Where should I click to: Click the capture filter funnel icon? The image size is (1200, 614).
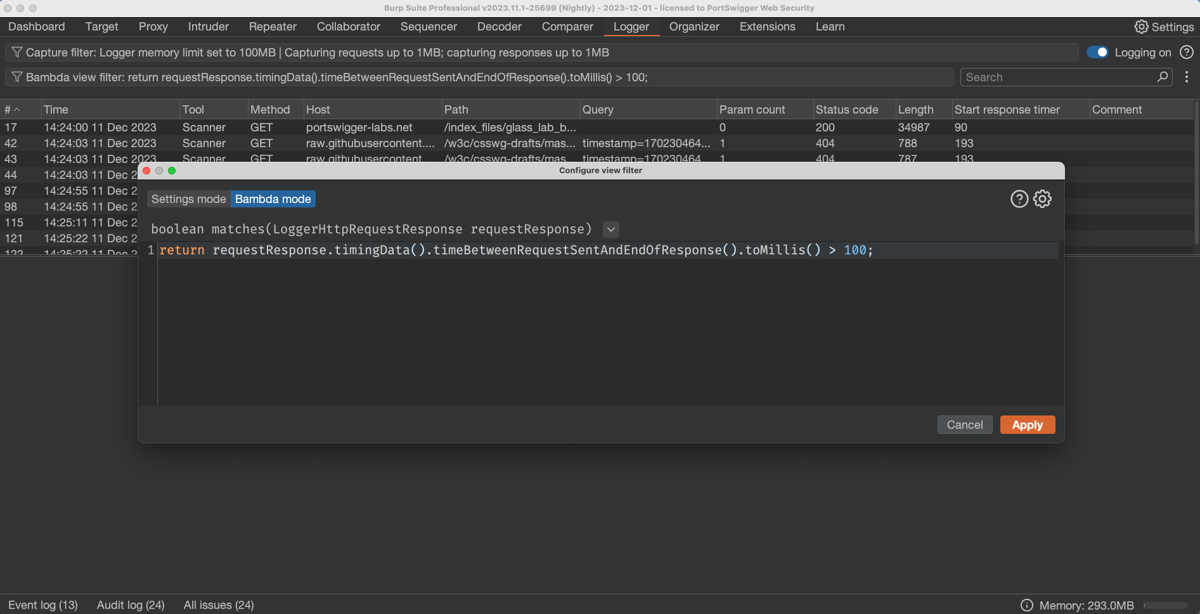pyautogui.click(x=16, y=52)
